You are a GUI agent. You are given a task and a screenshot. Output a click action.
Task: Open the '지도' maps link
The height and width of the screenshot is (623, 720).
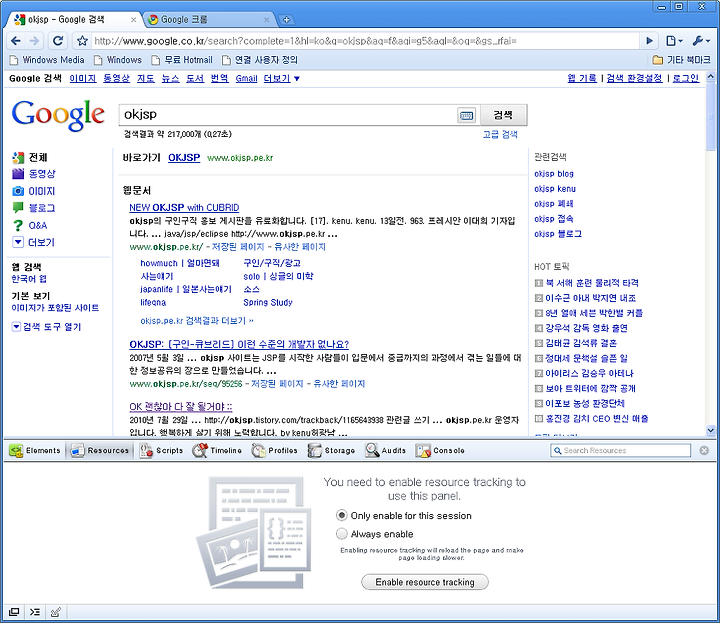(x=146, y=79)
